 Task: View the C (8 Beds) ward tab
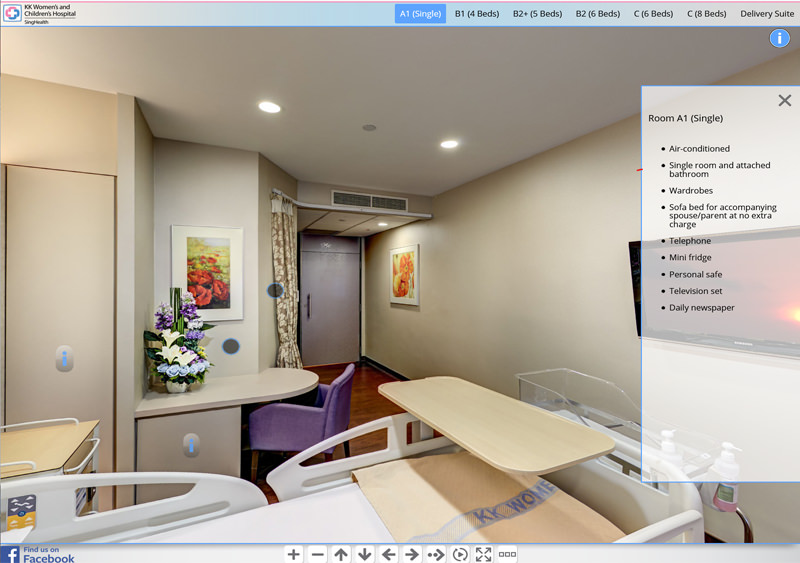707,14
